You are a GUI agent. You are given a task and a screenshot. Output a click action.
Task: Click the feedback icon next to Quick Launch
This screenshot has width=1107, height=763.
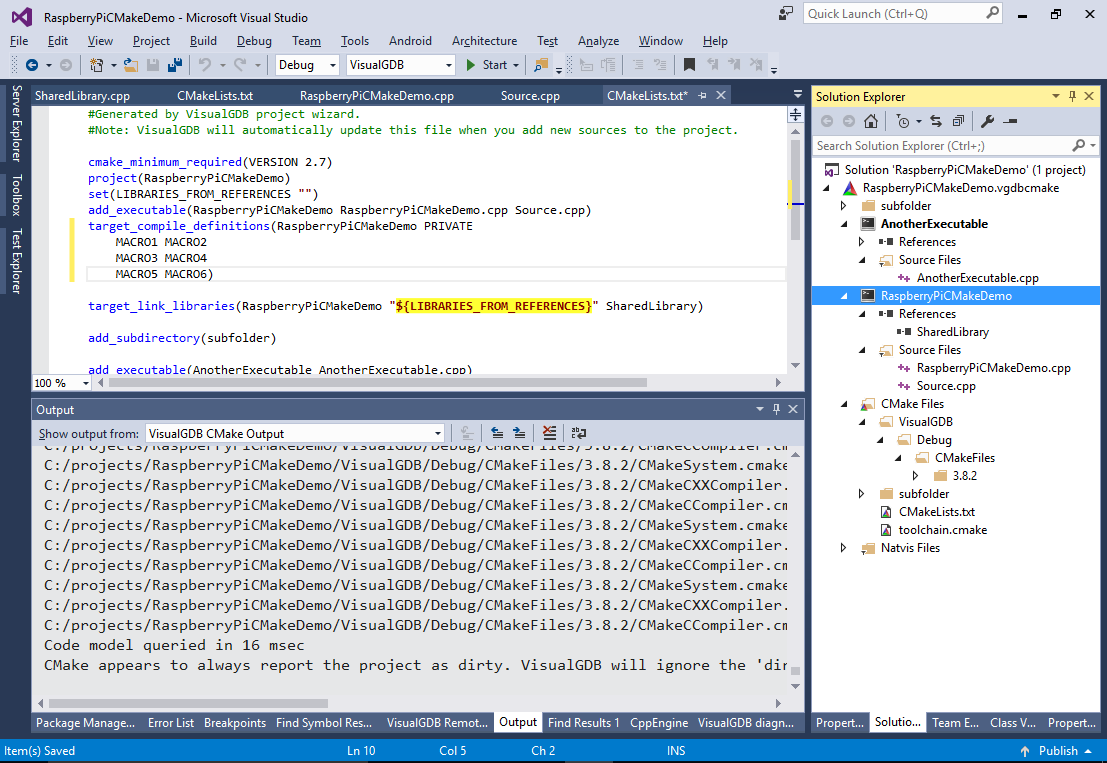click(x=786, y=13)
